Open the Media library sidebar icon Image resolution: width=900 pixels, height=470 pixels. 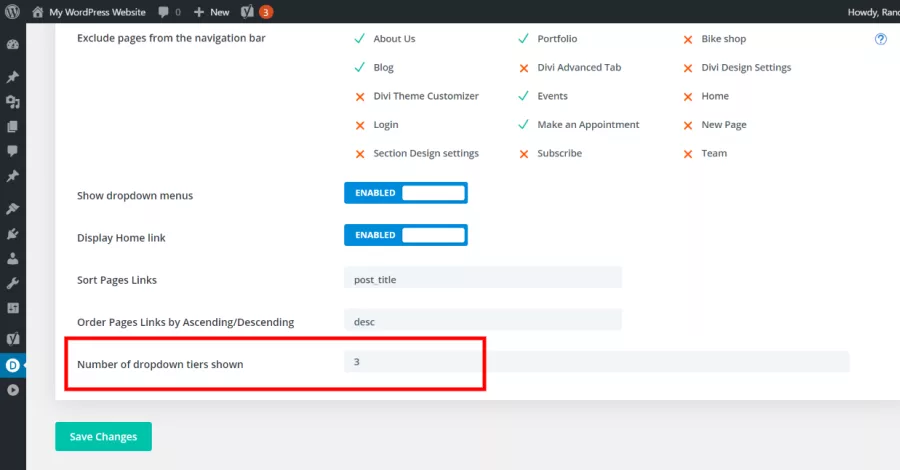[x=13, y=102]
